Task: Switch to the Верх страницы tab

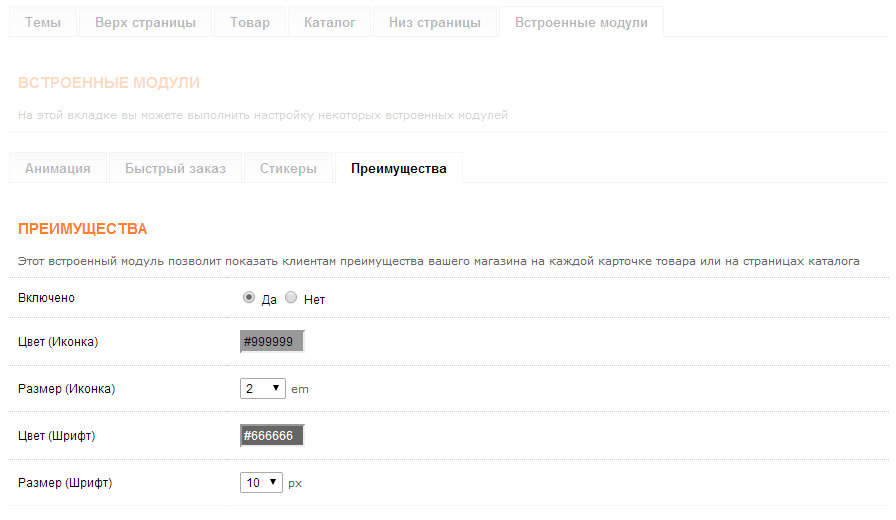Action: 145,22
